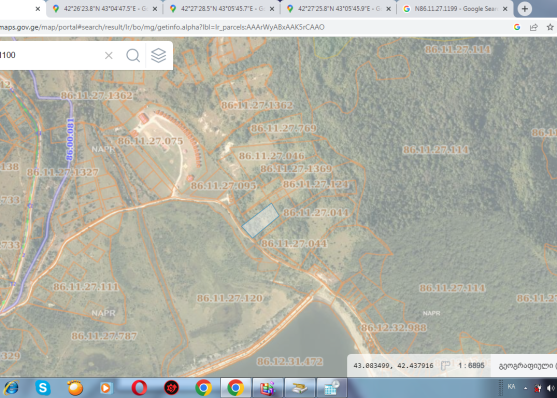Open a new browser tab
This screenshot has height=398, width=557.
click(525, 9)
